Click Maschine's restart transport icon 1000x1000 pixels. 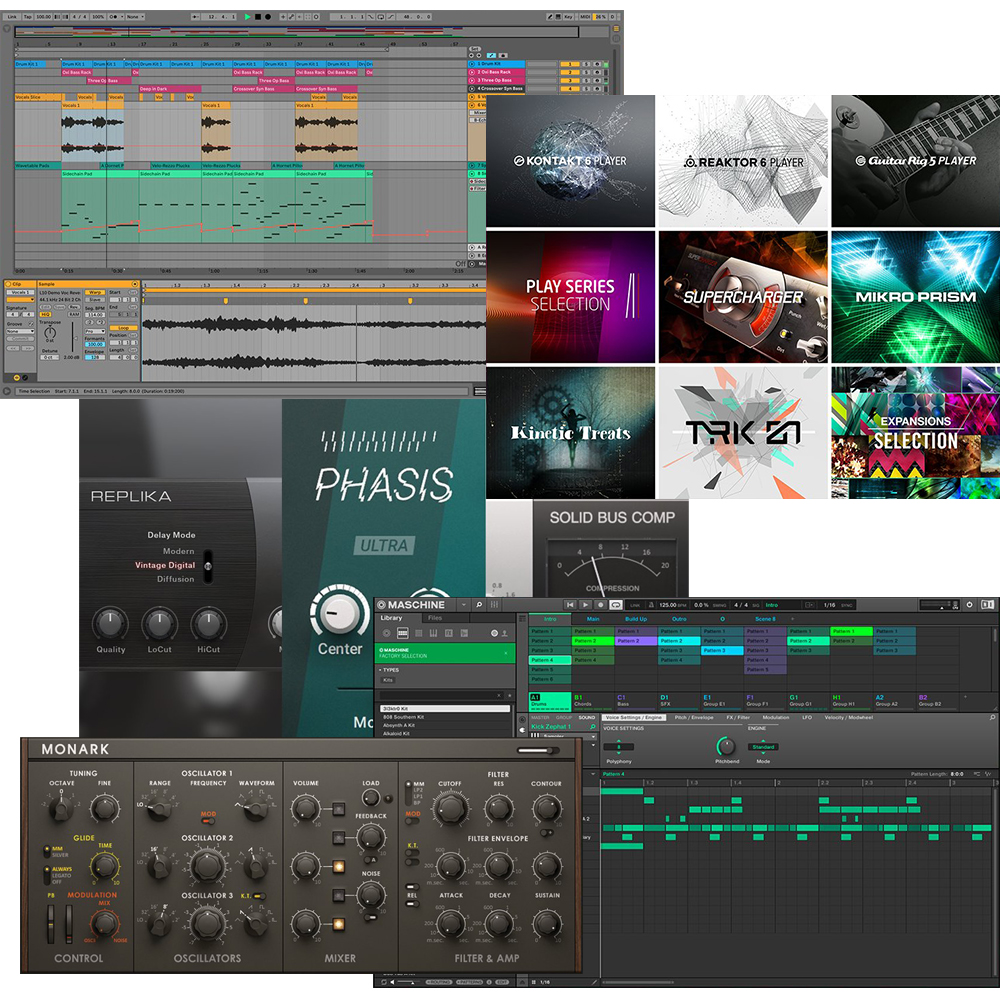(x=570, y=605)
